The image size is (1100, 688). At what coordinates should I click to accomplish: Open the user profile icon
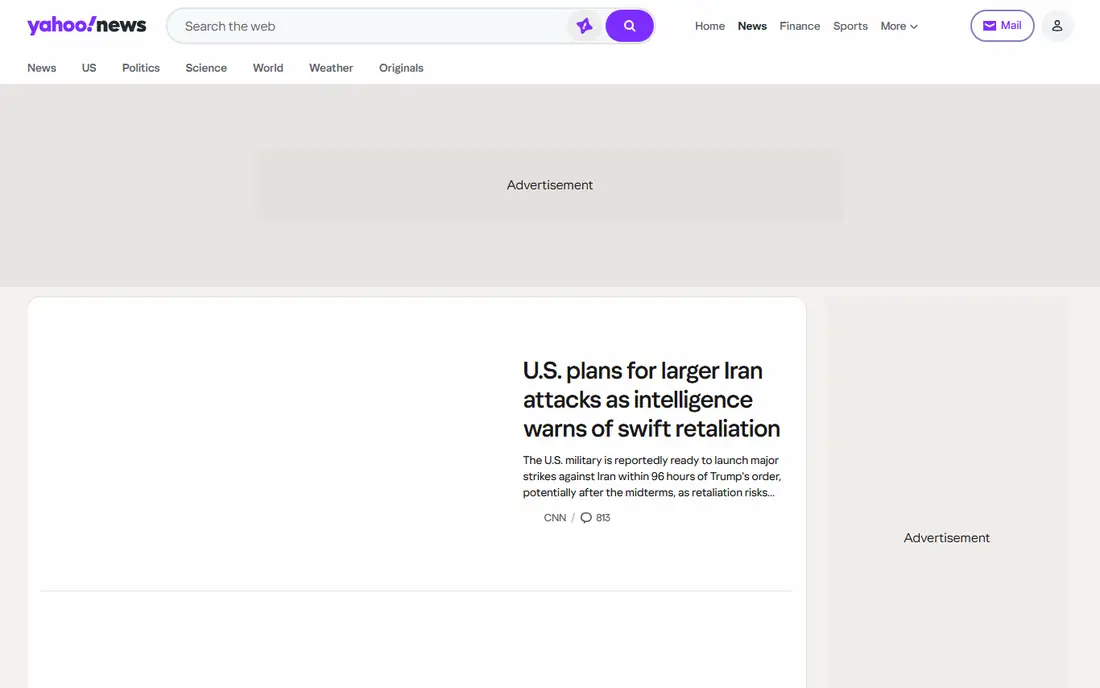point(1057,26)
